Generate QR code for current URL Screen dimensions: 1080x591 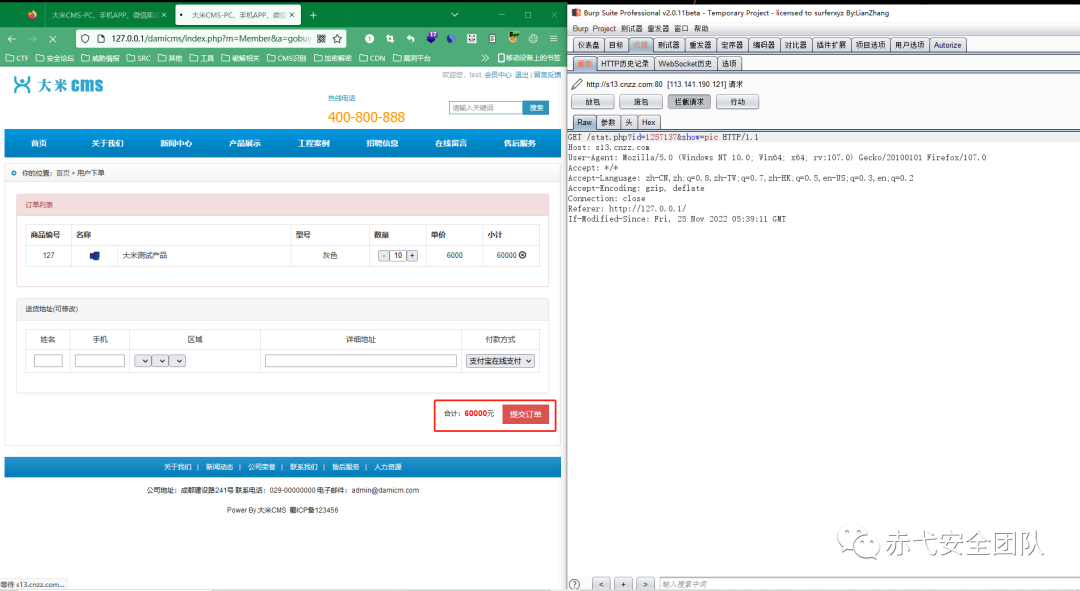tap(321, 39)
